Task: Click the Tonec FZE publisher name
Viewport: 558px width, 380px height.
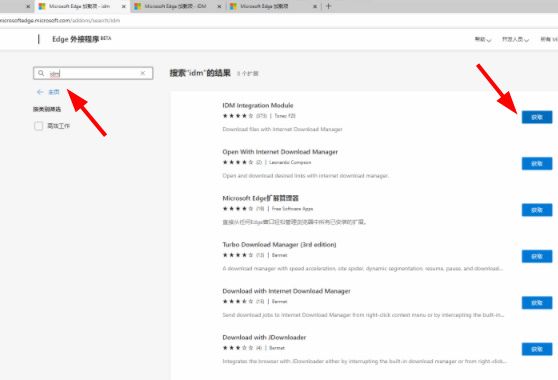Action: tap(285, 116)
